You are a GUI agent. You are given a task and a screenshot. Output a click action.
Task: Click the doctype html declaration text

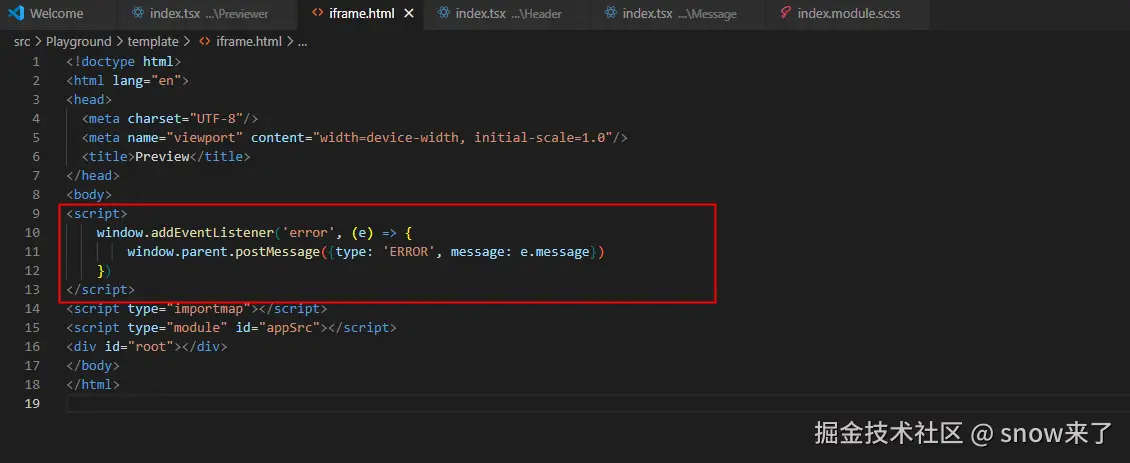[123, 61]
